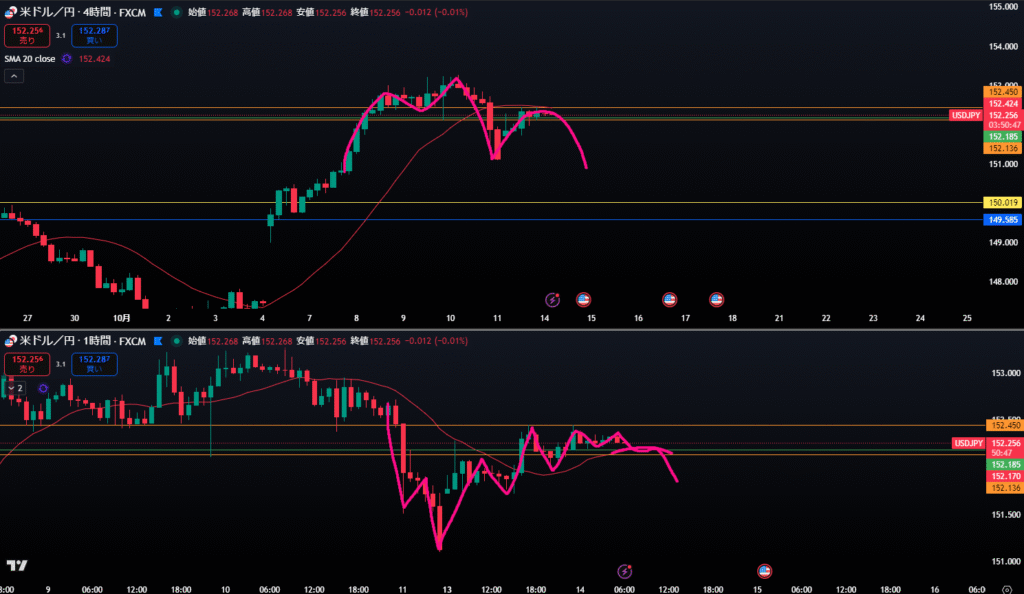Click the US flag event icon near date 15 in the 4-hour chart

[x=584, y=299]
